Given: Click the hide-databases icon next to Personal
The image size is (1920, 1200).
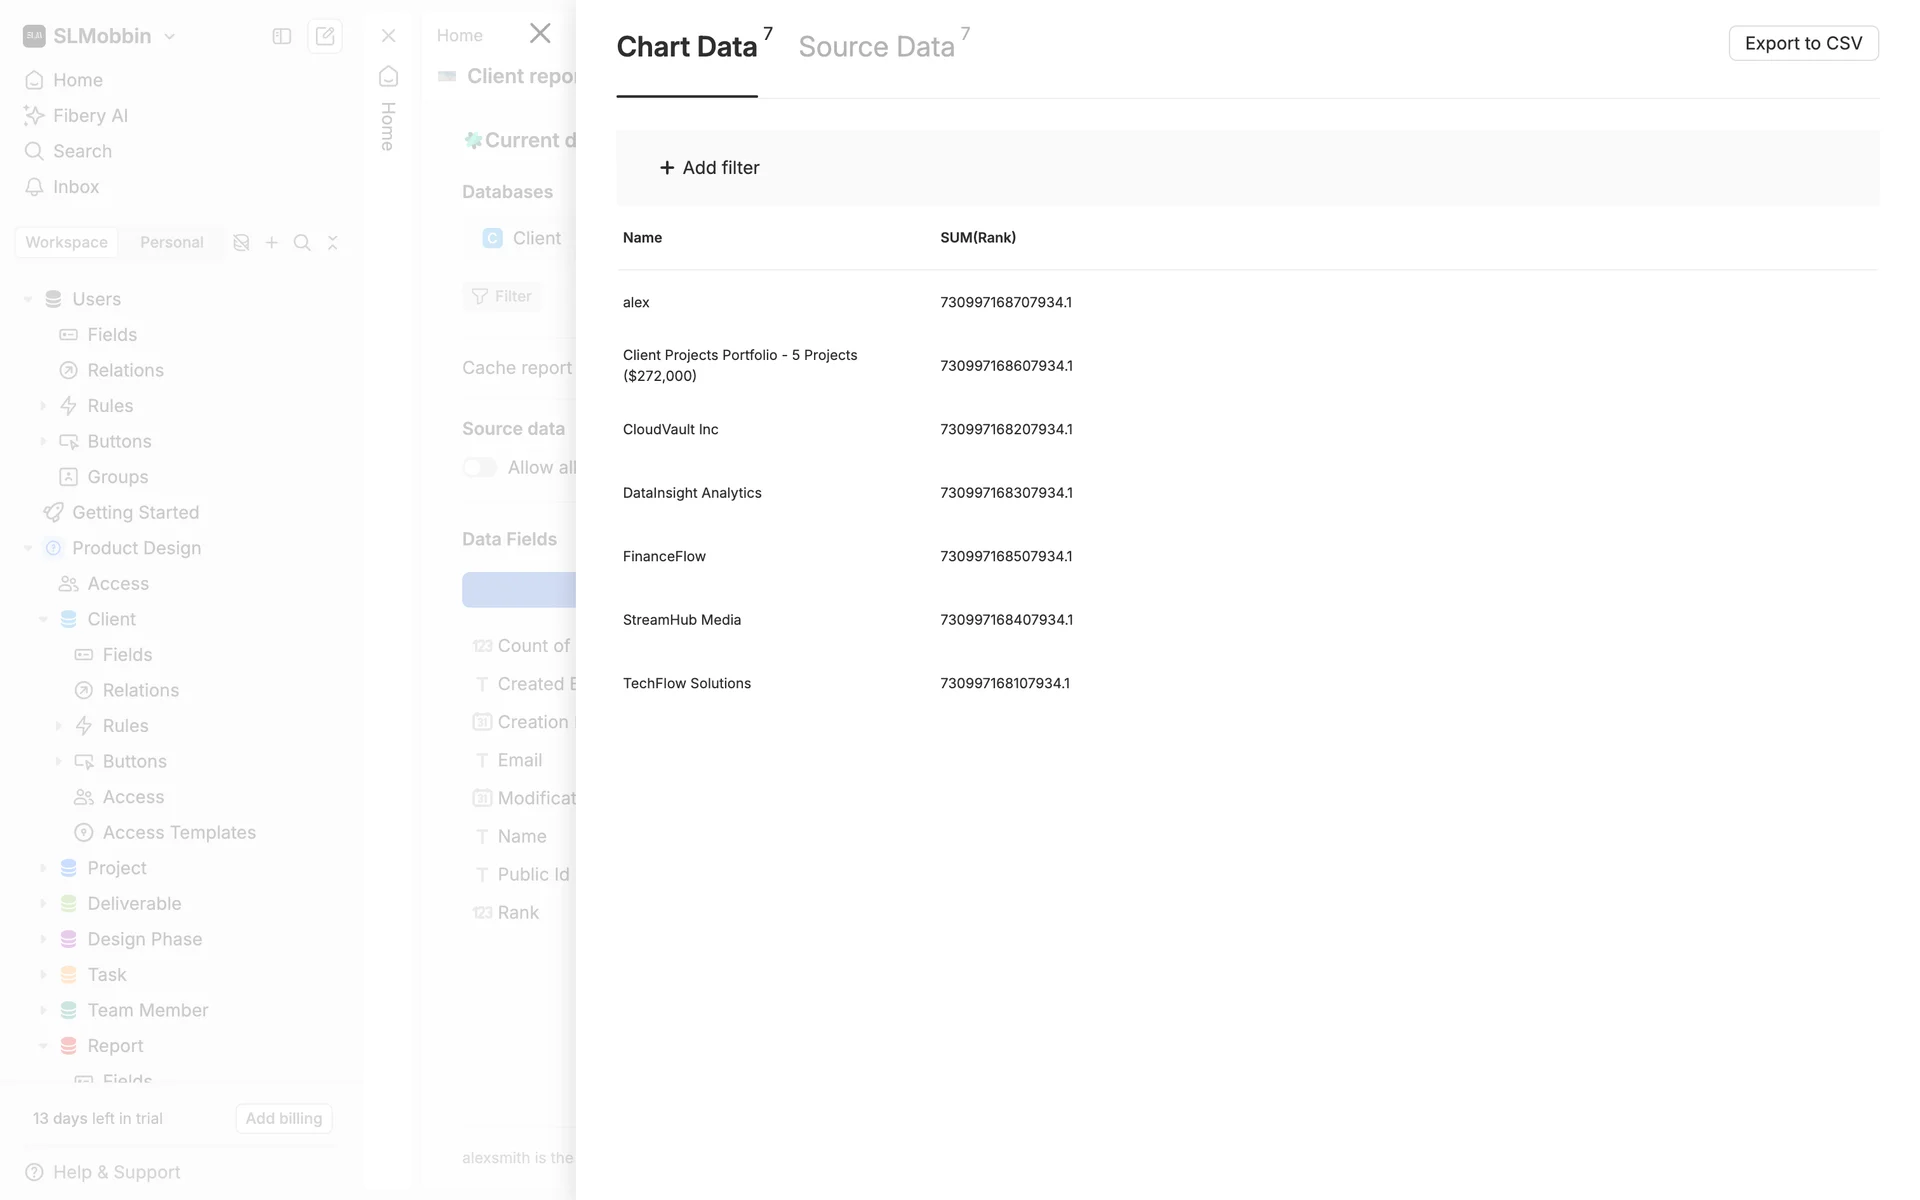Looking at the screenshot, I should point(241,243).
